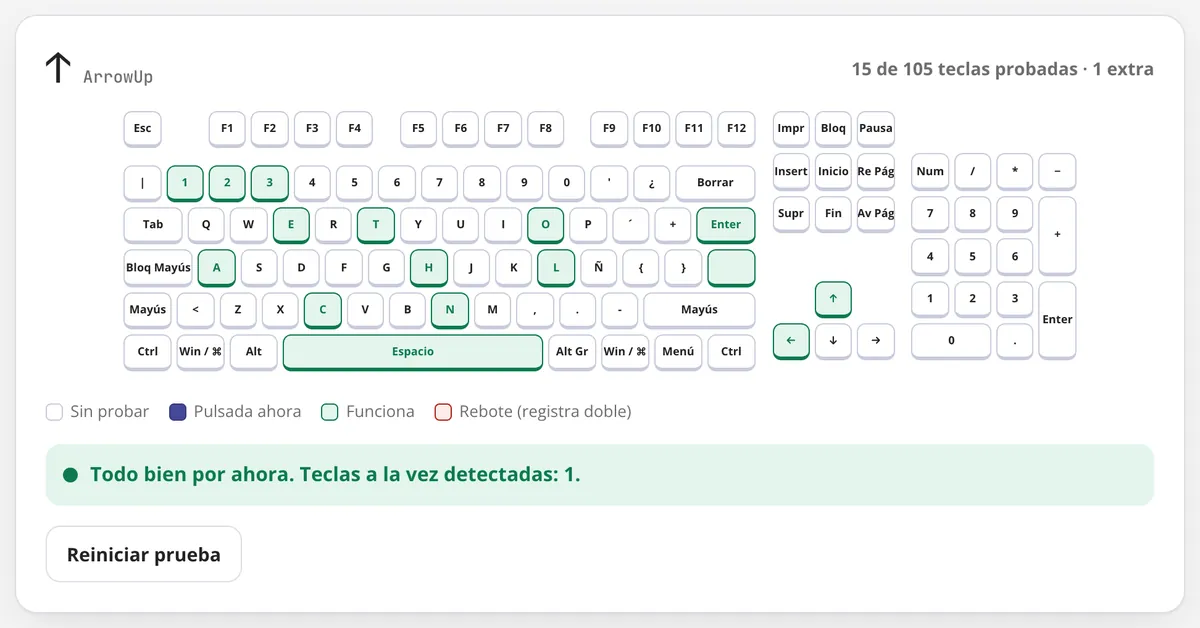Click the Q key
The image size is (1200, 628).
206,225
